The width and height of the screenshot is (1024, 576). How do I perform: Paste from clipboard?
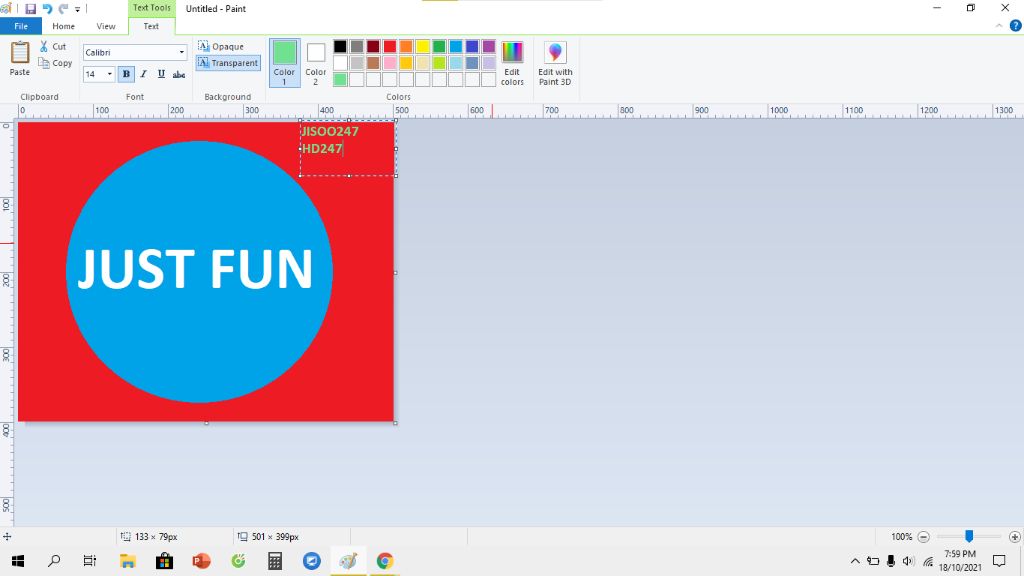(20, 58)
